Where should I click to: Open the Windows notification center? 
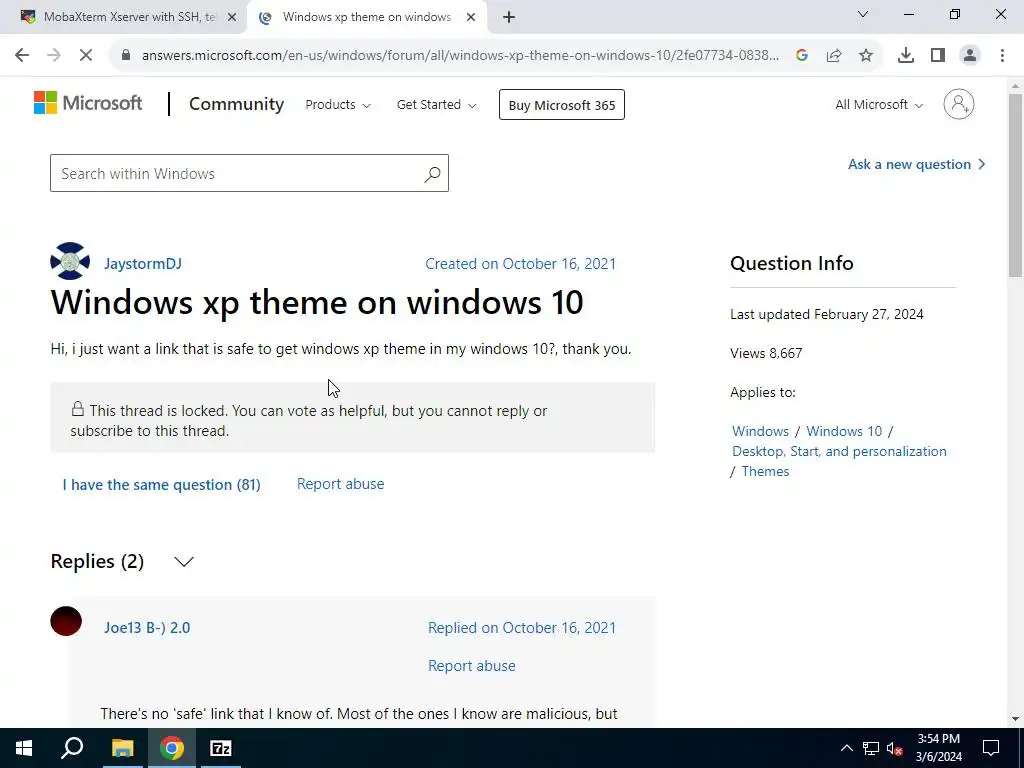point(991,748)
